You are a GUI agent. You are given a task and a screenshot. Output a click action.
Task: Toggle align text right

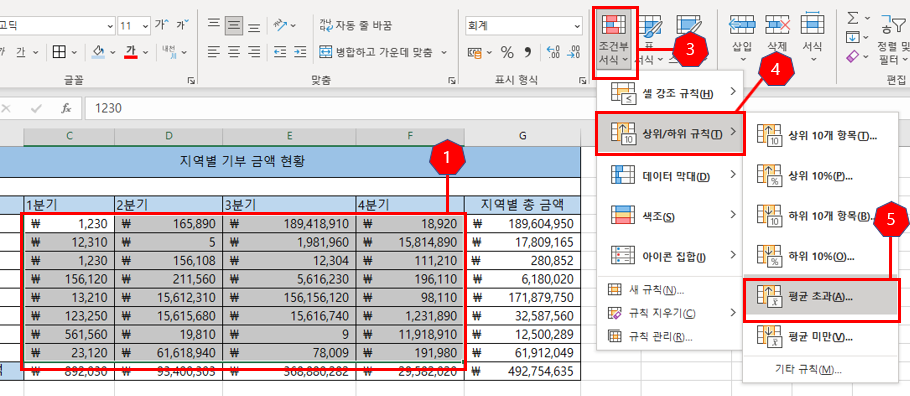[x=254, y=52]
